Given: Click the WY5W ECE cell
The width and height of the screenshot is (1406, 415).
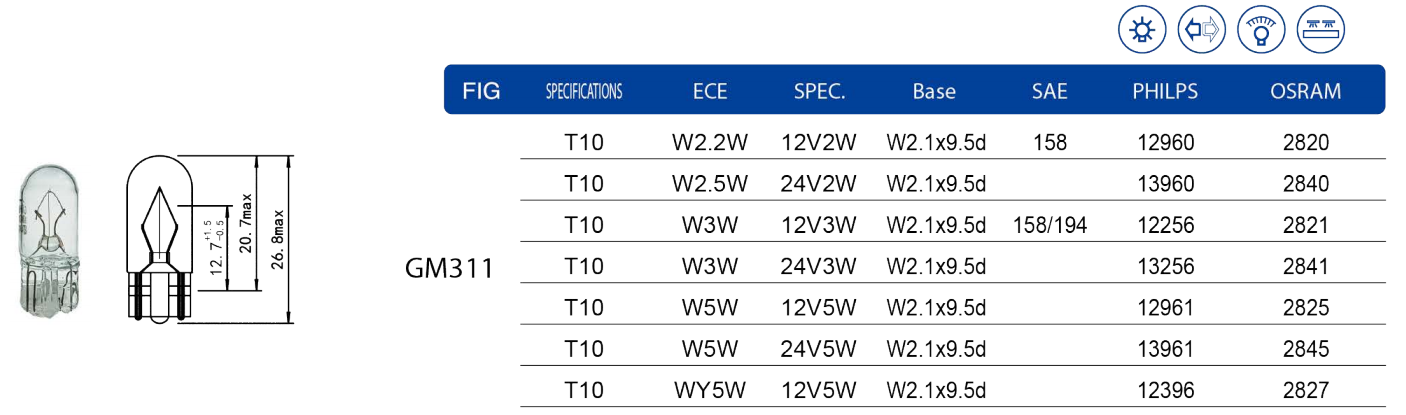Looking at the screenshot, I should coord(710,390).
